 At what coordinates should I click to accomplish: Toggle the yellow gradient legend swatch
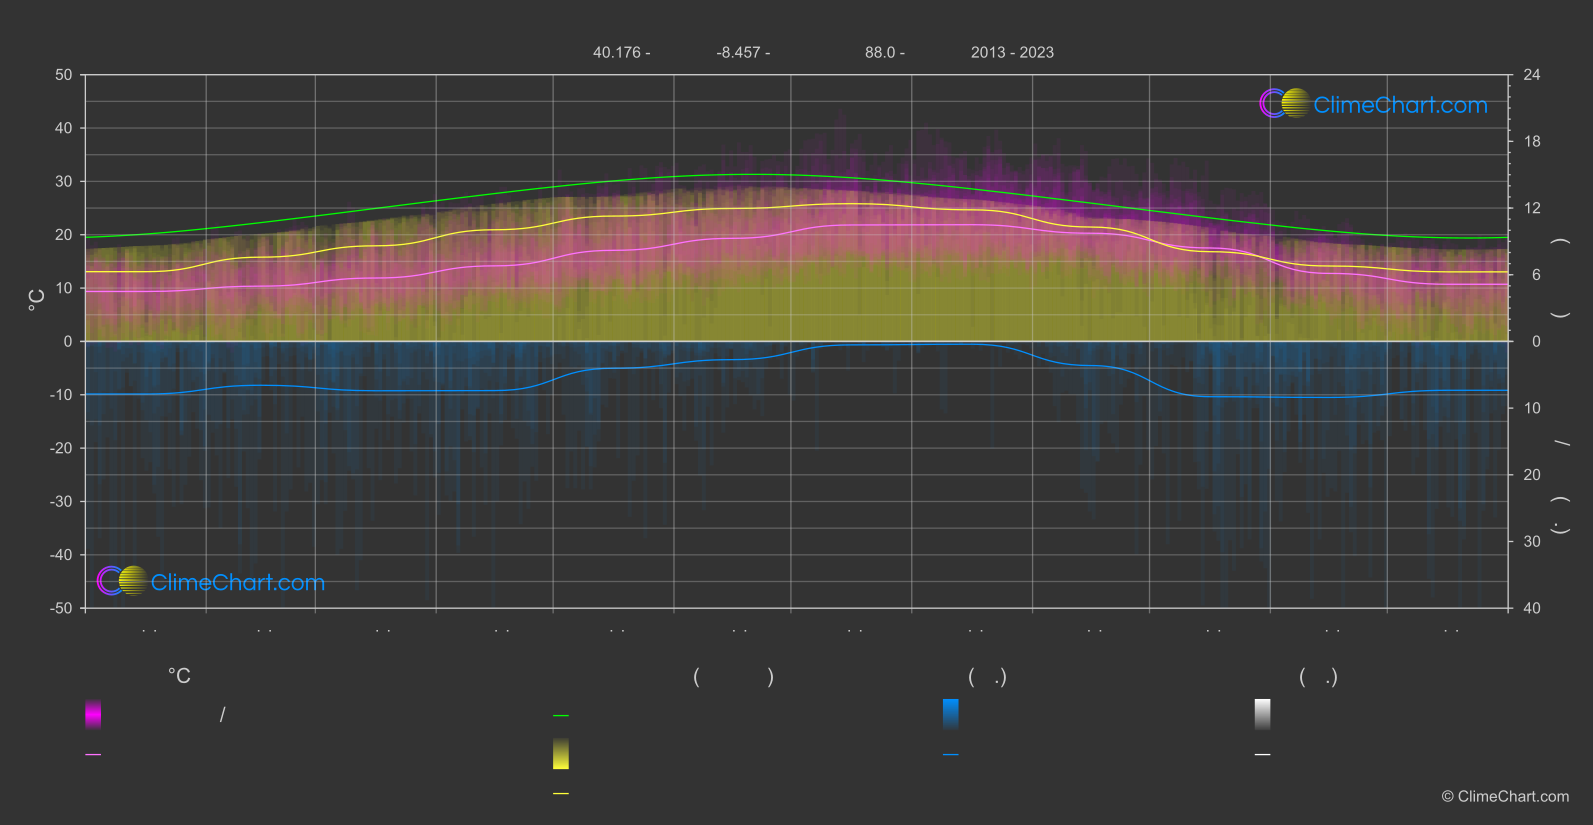coord(561,754)
